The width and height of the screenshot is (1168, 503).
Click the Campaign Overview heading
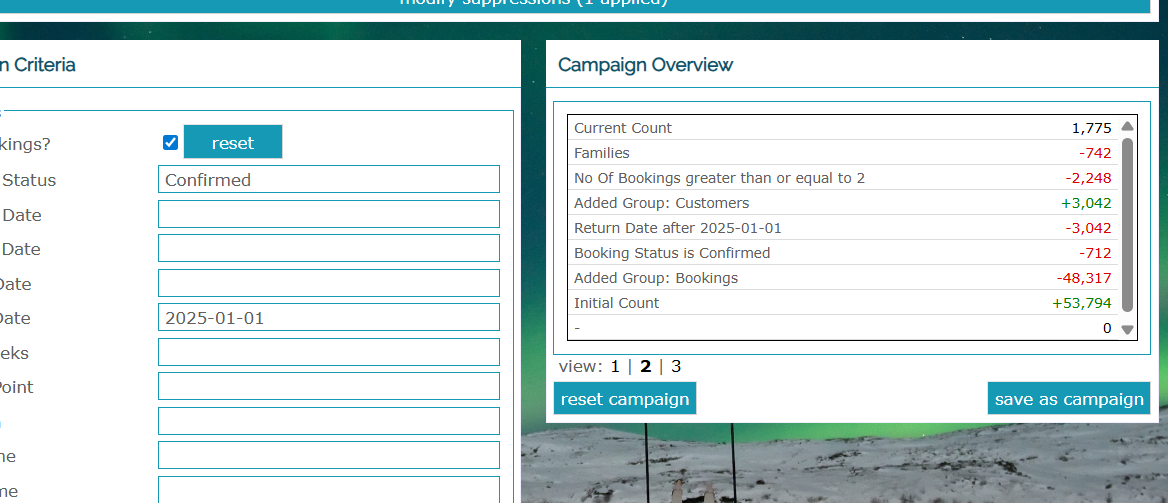click(645, 65)
